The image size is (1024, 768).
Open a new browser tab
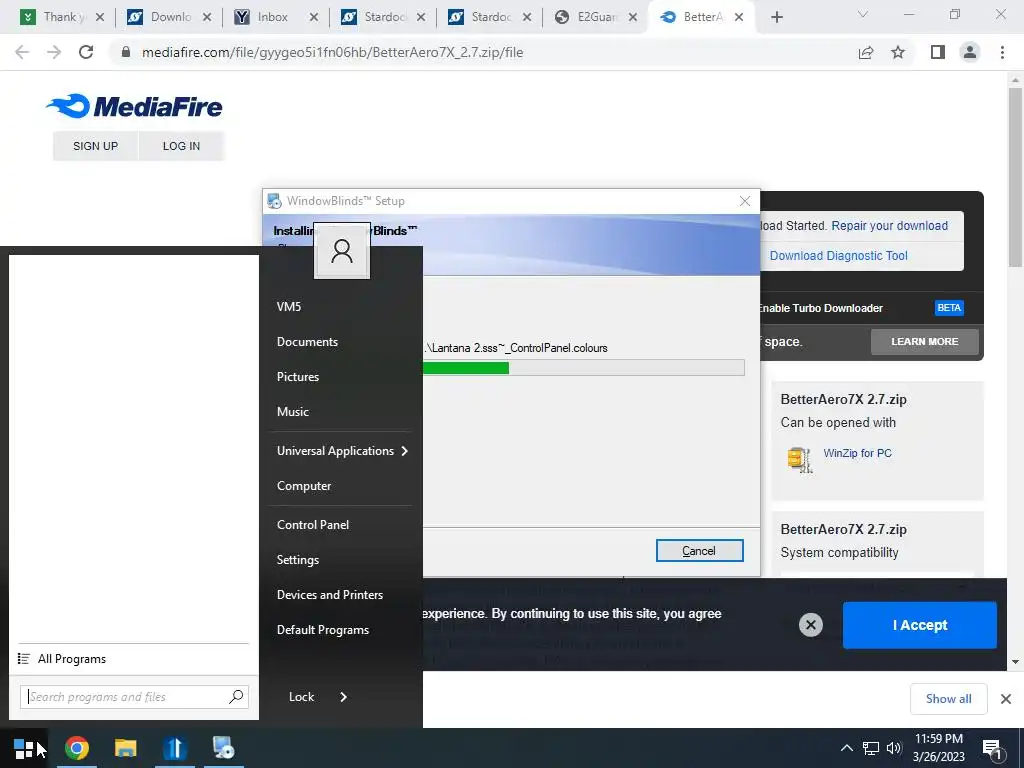point(776,17)
